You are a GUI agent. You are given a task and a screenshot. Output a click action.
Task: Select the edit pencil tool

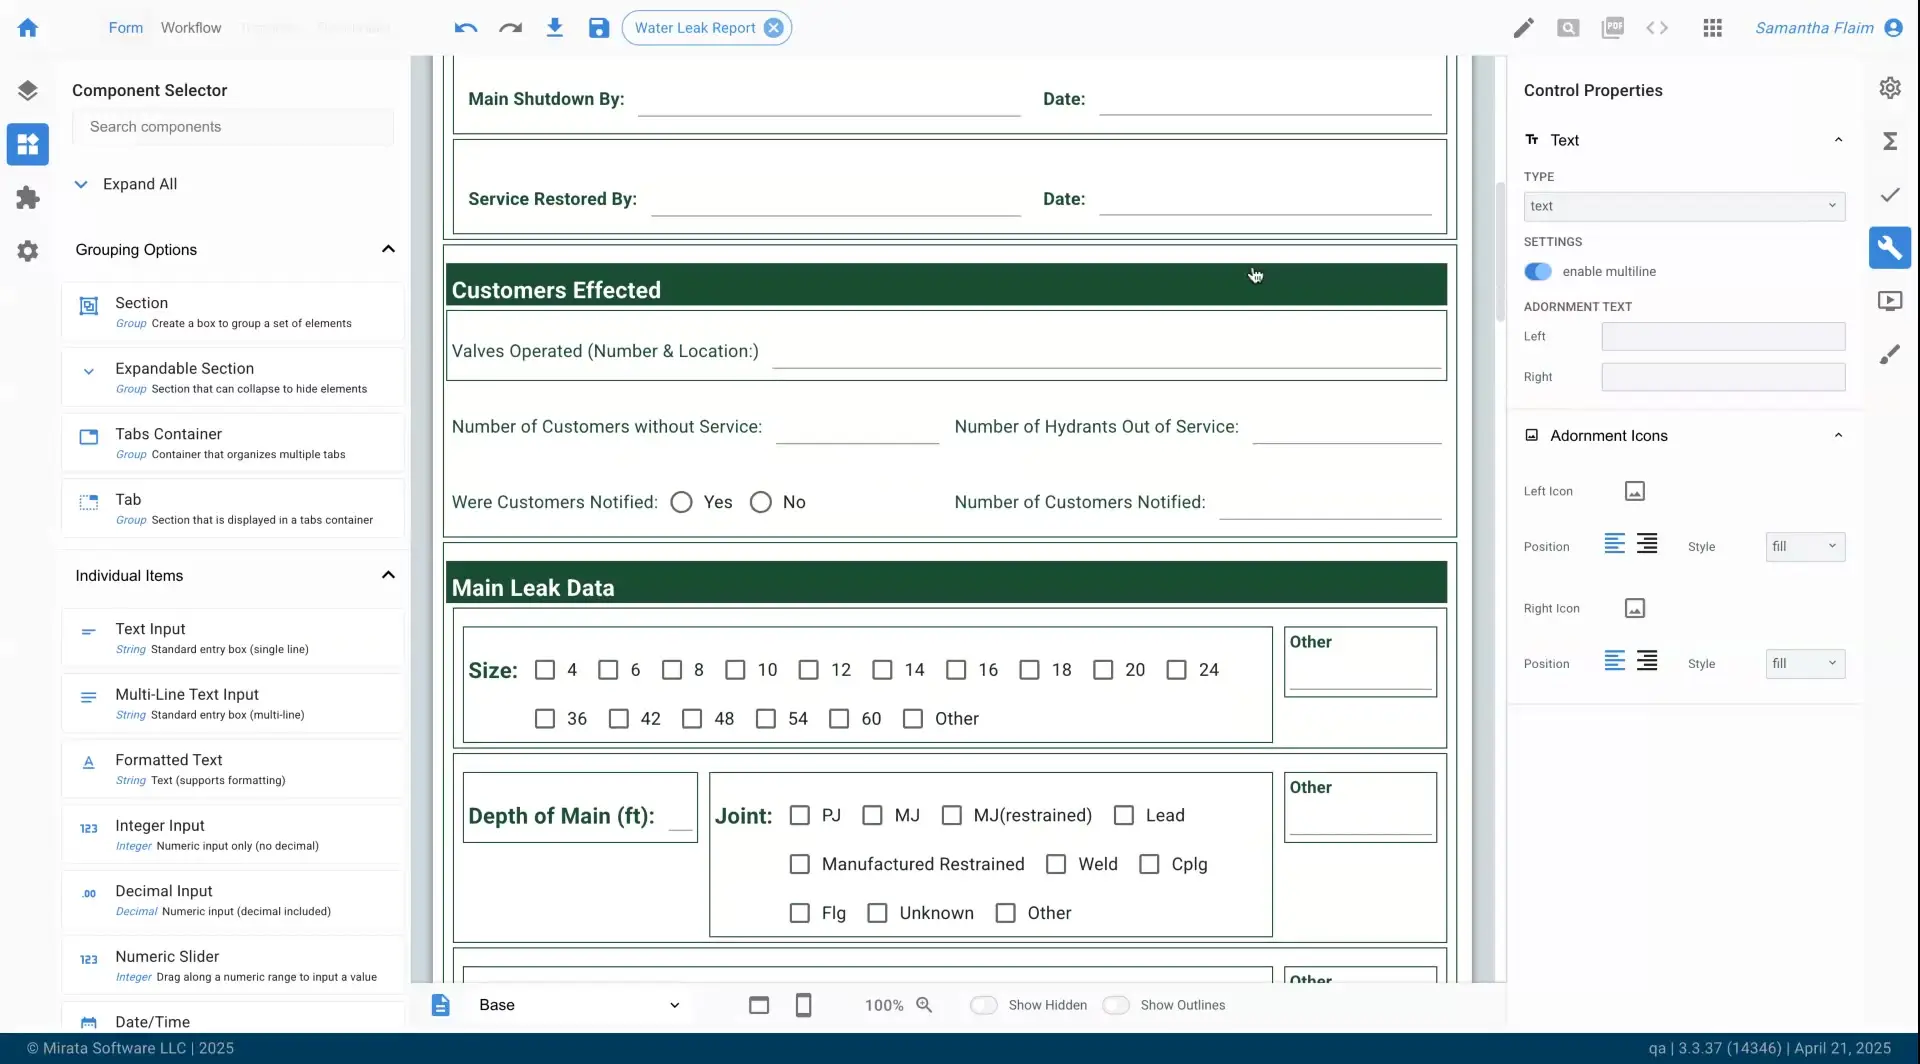click(x=1524, y=27)
